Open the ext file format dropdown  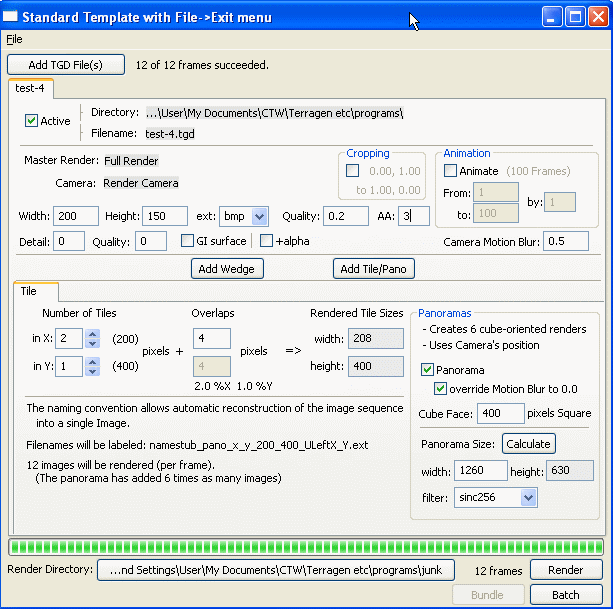click(259, 216)
